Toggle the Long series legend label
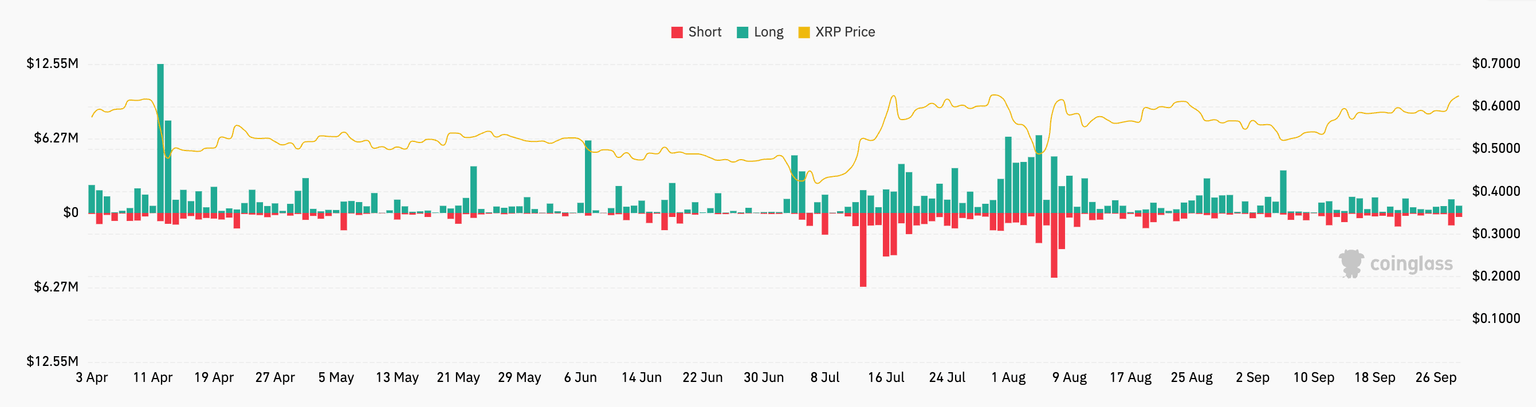This screenshot has width=1536, height=407. 769,32
